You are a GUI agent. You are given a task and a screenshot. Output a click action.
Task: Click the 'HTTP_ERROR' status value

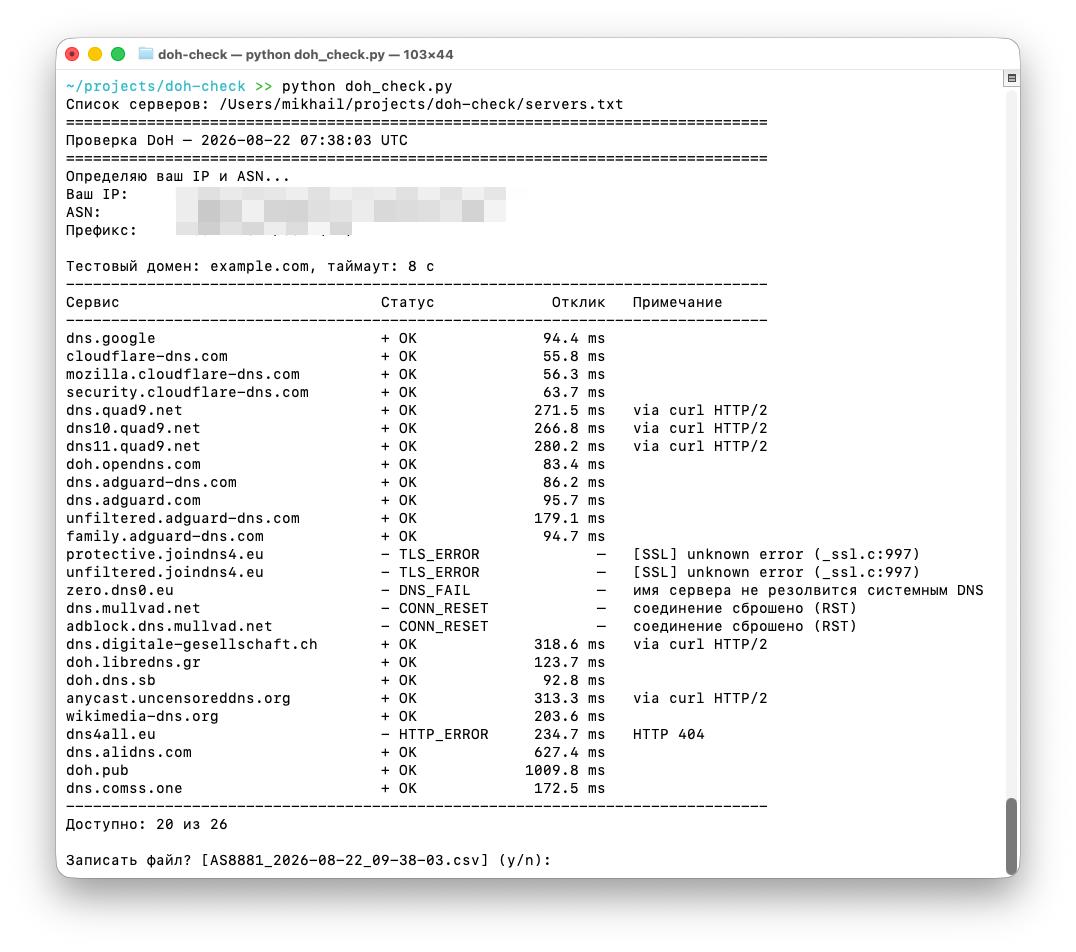click(443, 734)
